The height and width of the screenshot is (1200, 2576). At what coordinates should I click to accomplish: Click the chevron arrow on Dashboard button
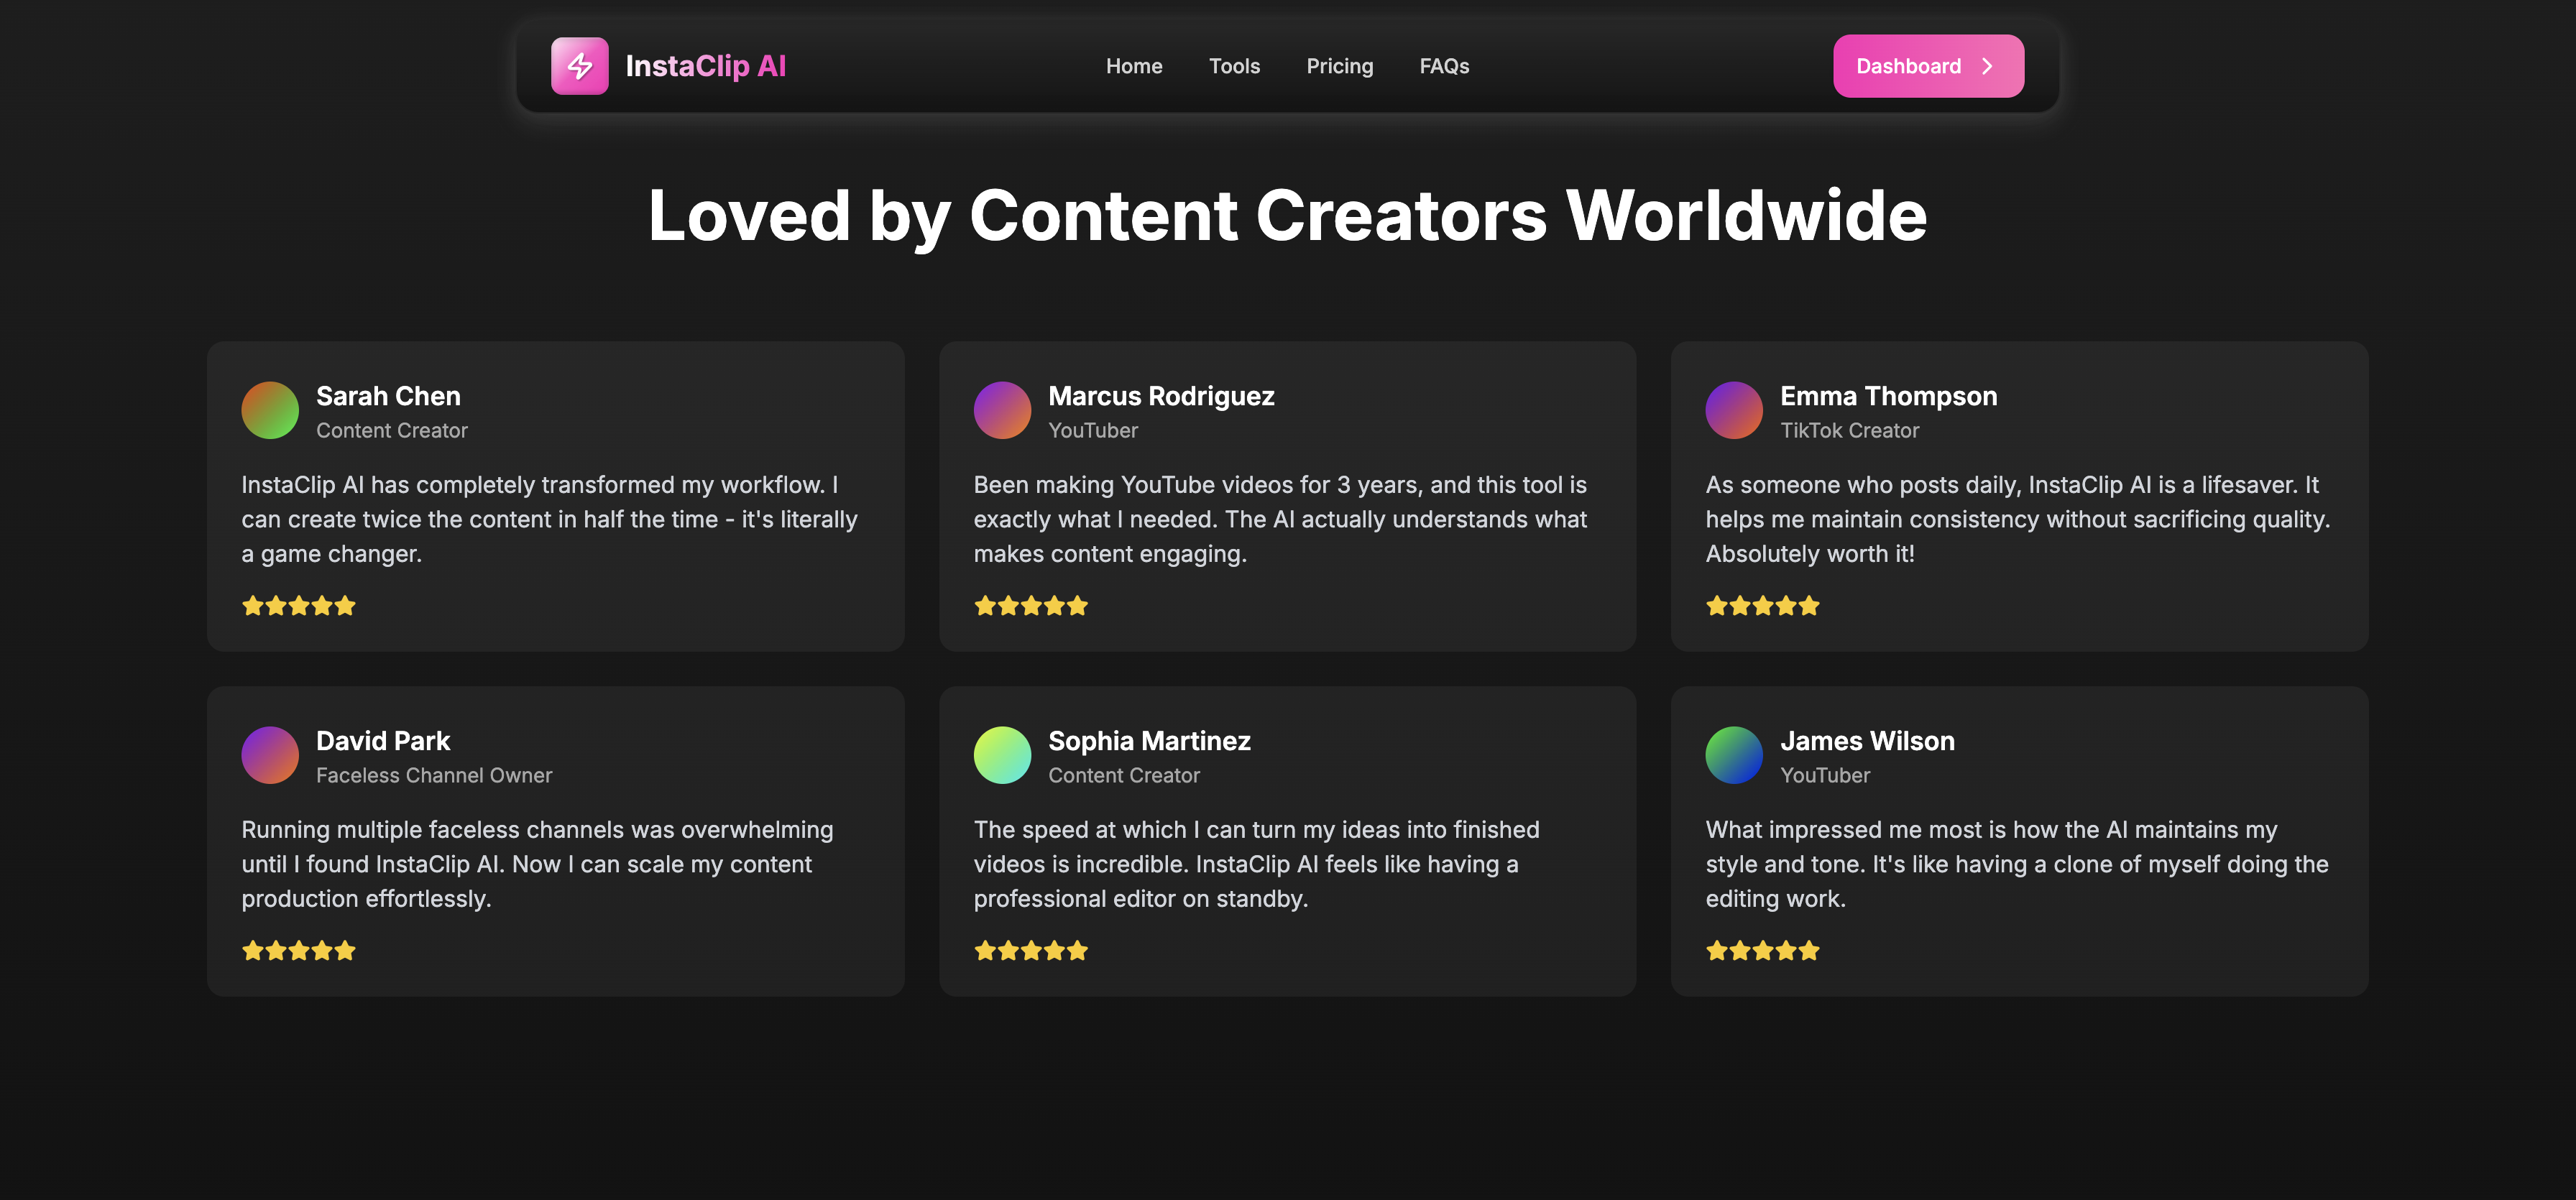click(x=1988, y=66)
